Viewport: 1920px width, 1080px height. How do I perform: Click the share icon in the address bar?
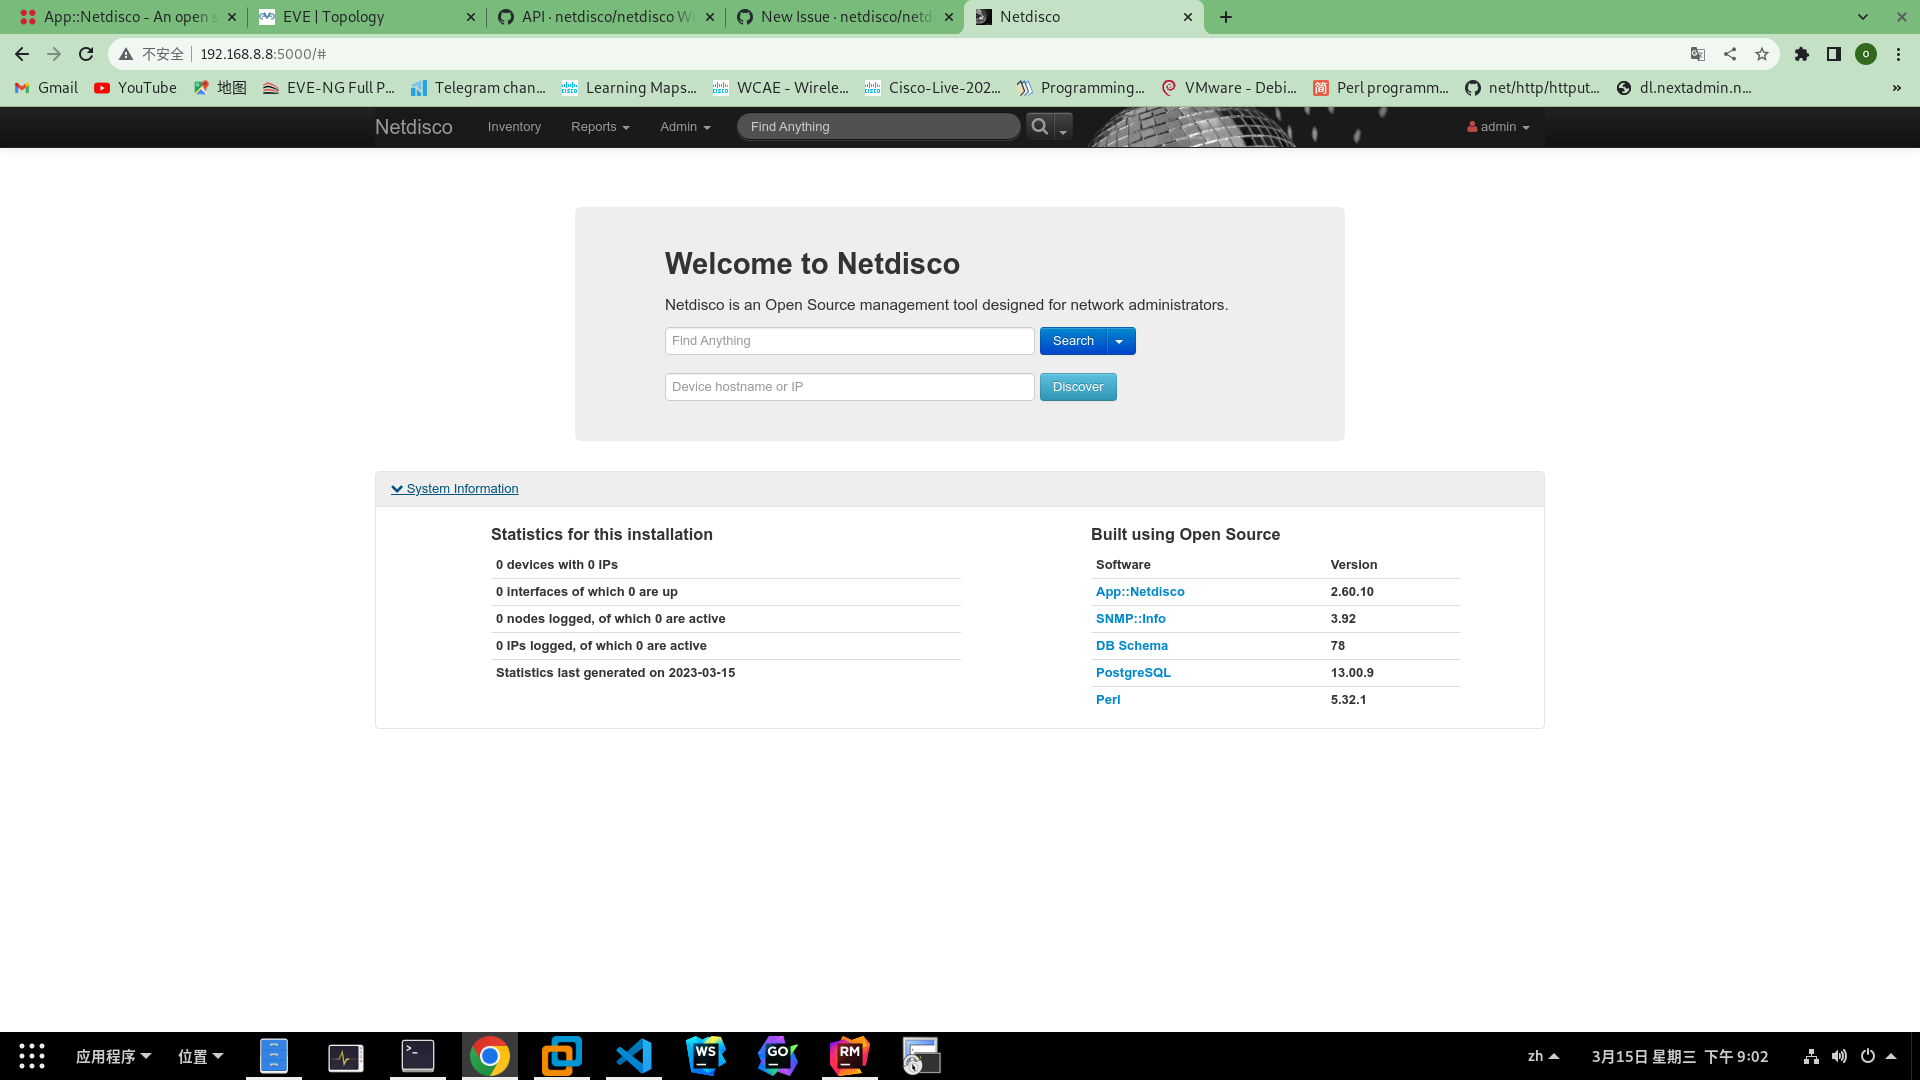(x=1730, y=54)
